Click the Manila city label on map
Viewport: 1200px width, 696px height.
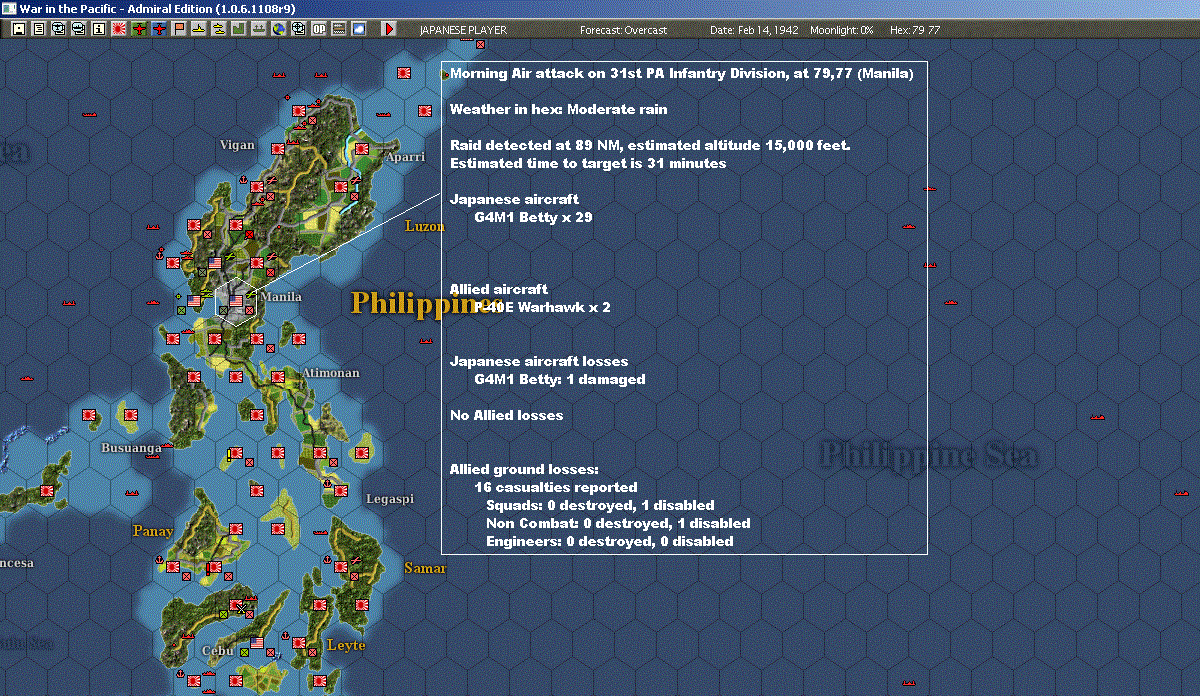point(281,297)
